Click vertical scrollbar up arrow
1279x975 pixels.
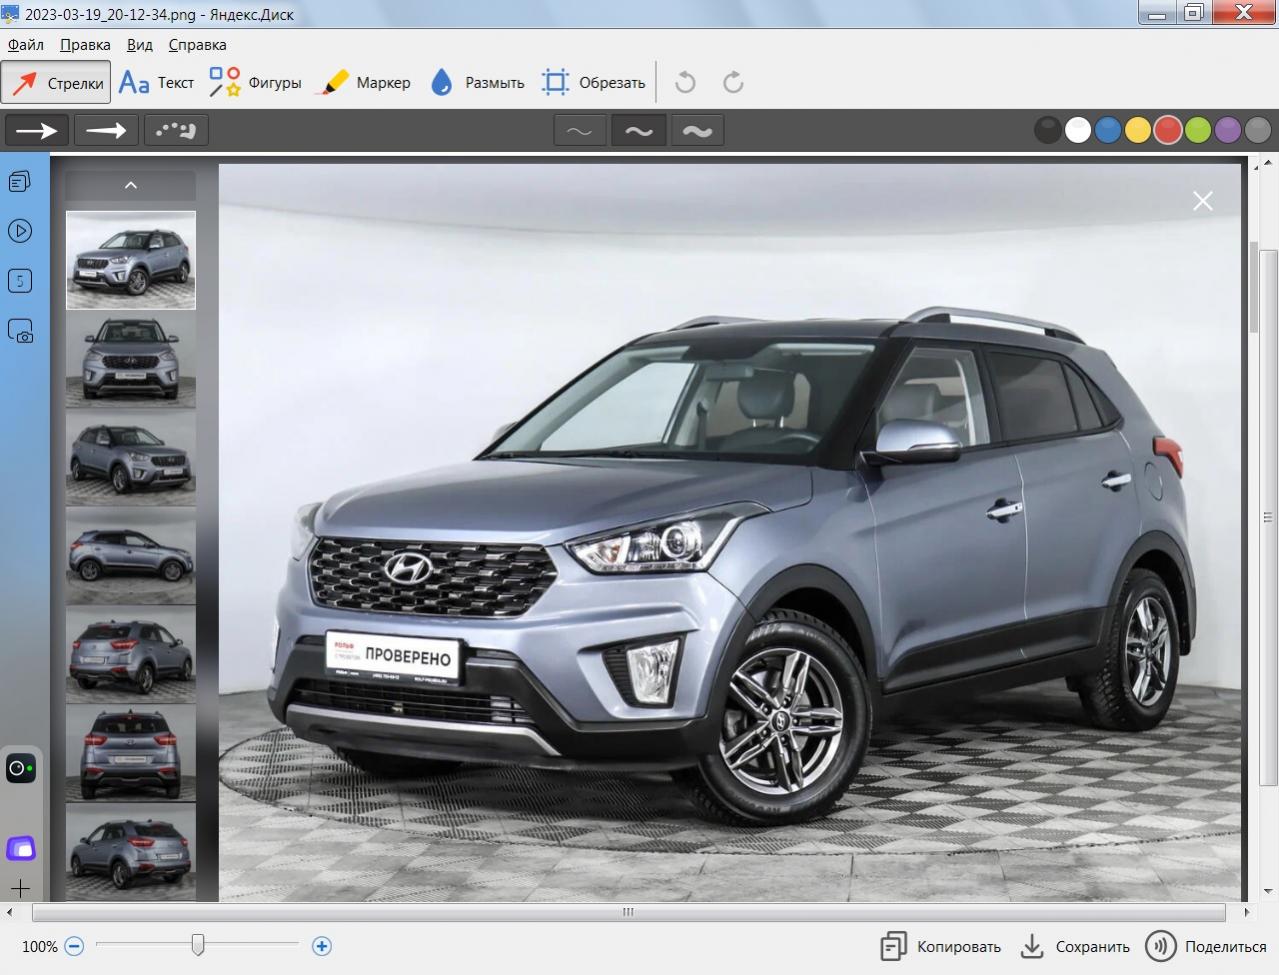1269,164
